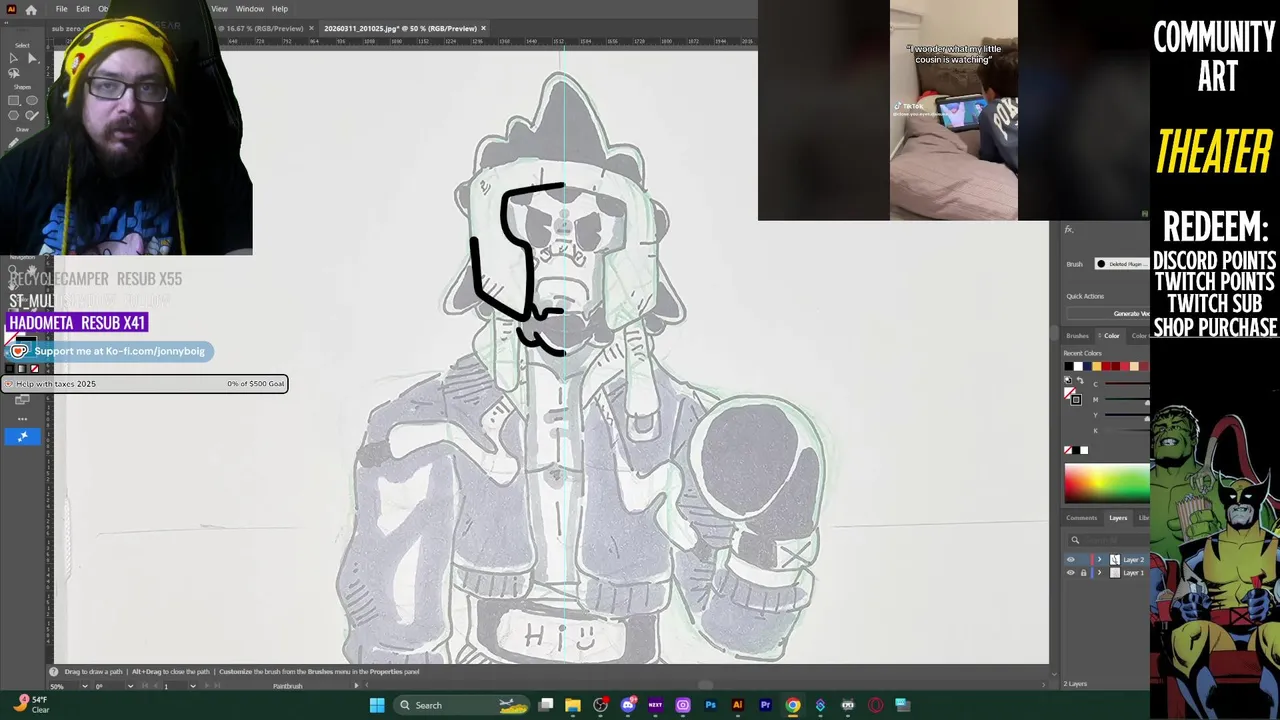Select the Layer 1 row name

[1133, 573]
